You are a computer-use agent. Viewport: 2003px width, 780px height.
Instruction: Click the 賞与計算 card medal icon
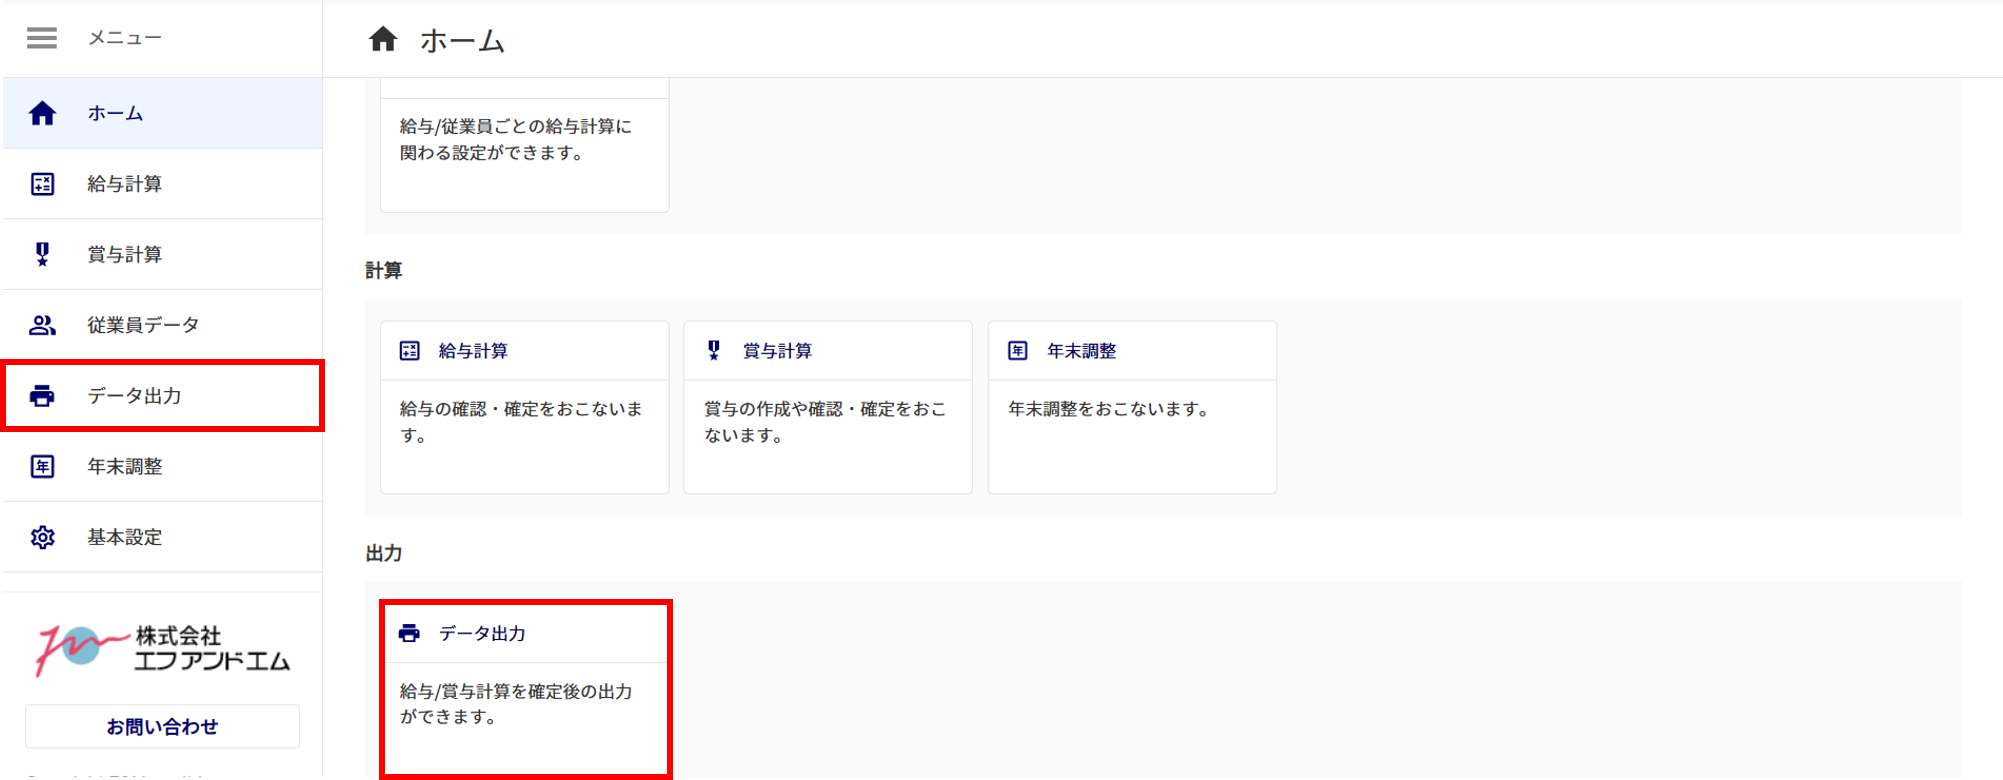(714, 350)
